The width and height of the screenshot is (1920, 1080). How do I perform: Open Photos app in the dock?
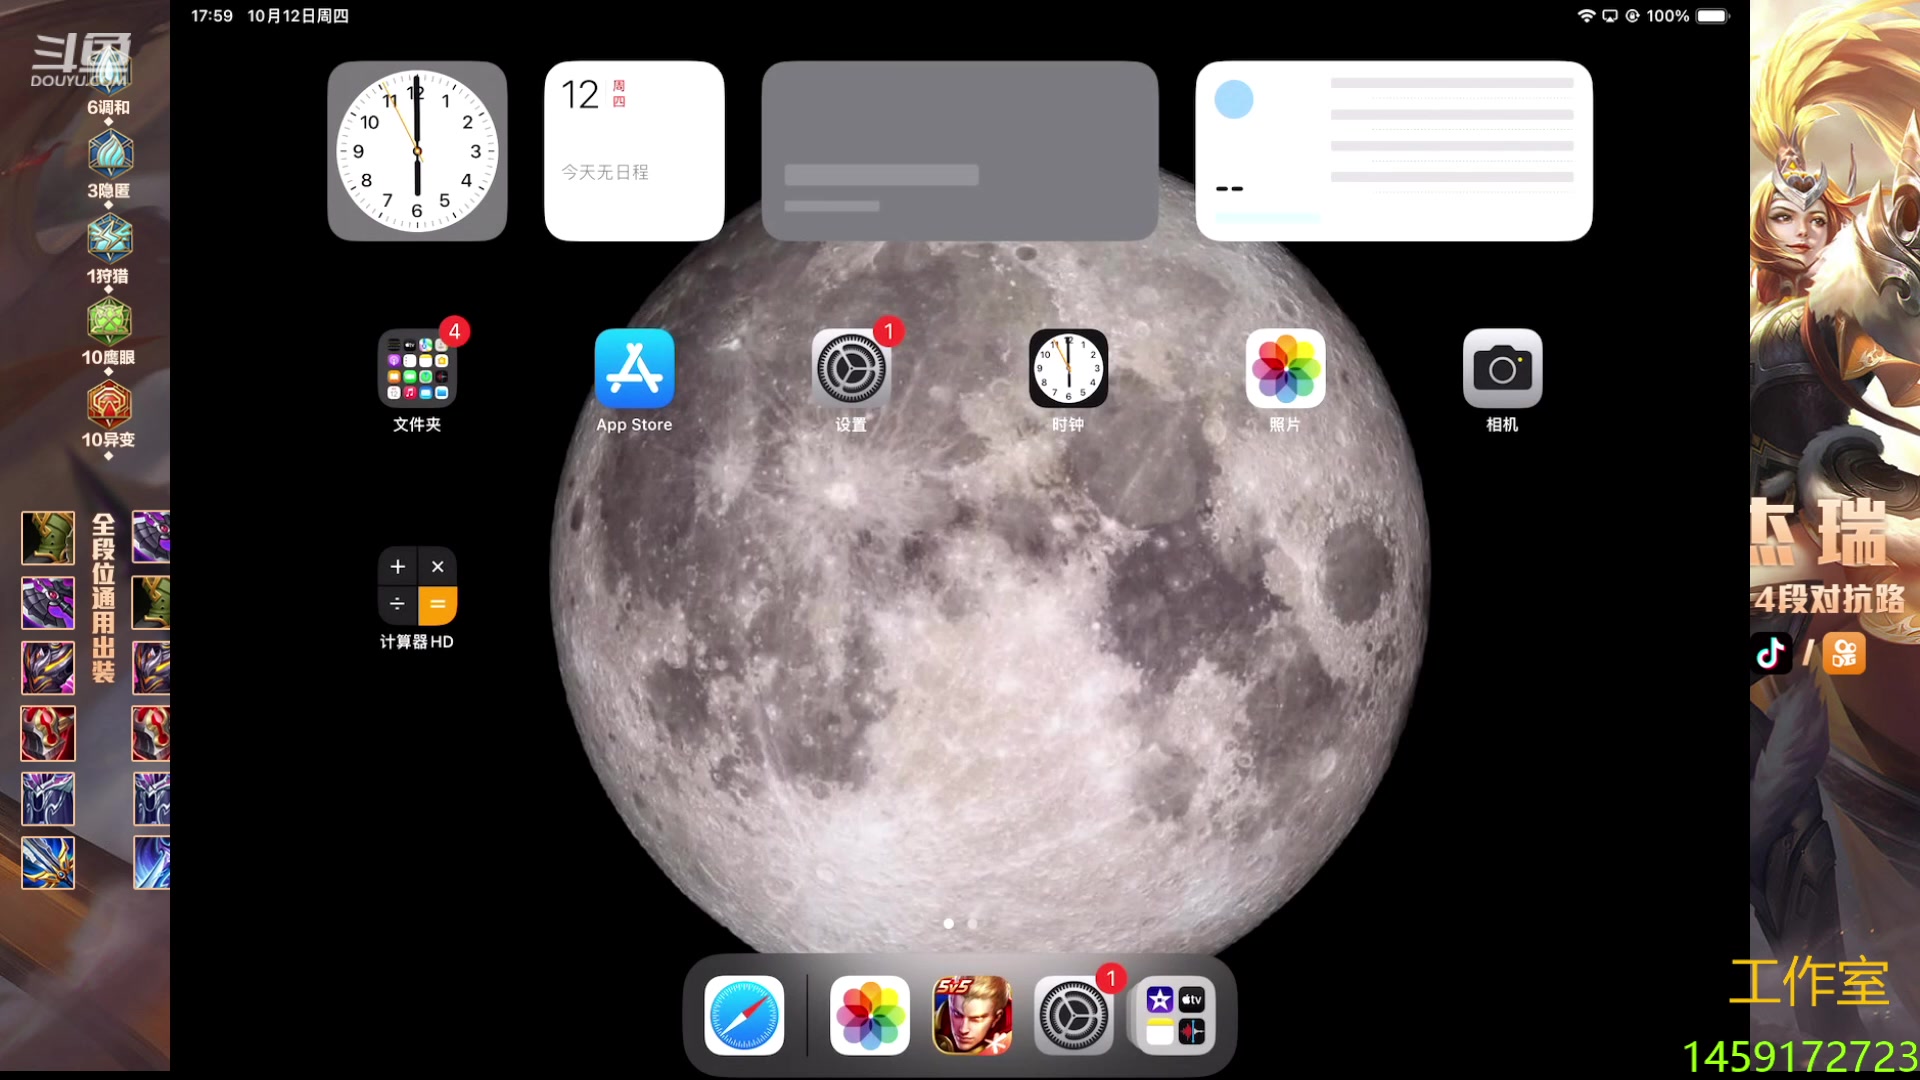pos(870,1015)
